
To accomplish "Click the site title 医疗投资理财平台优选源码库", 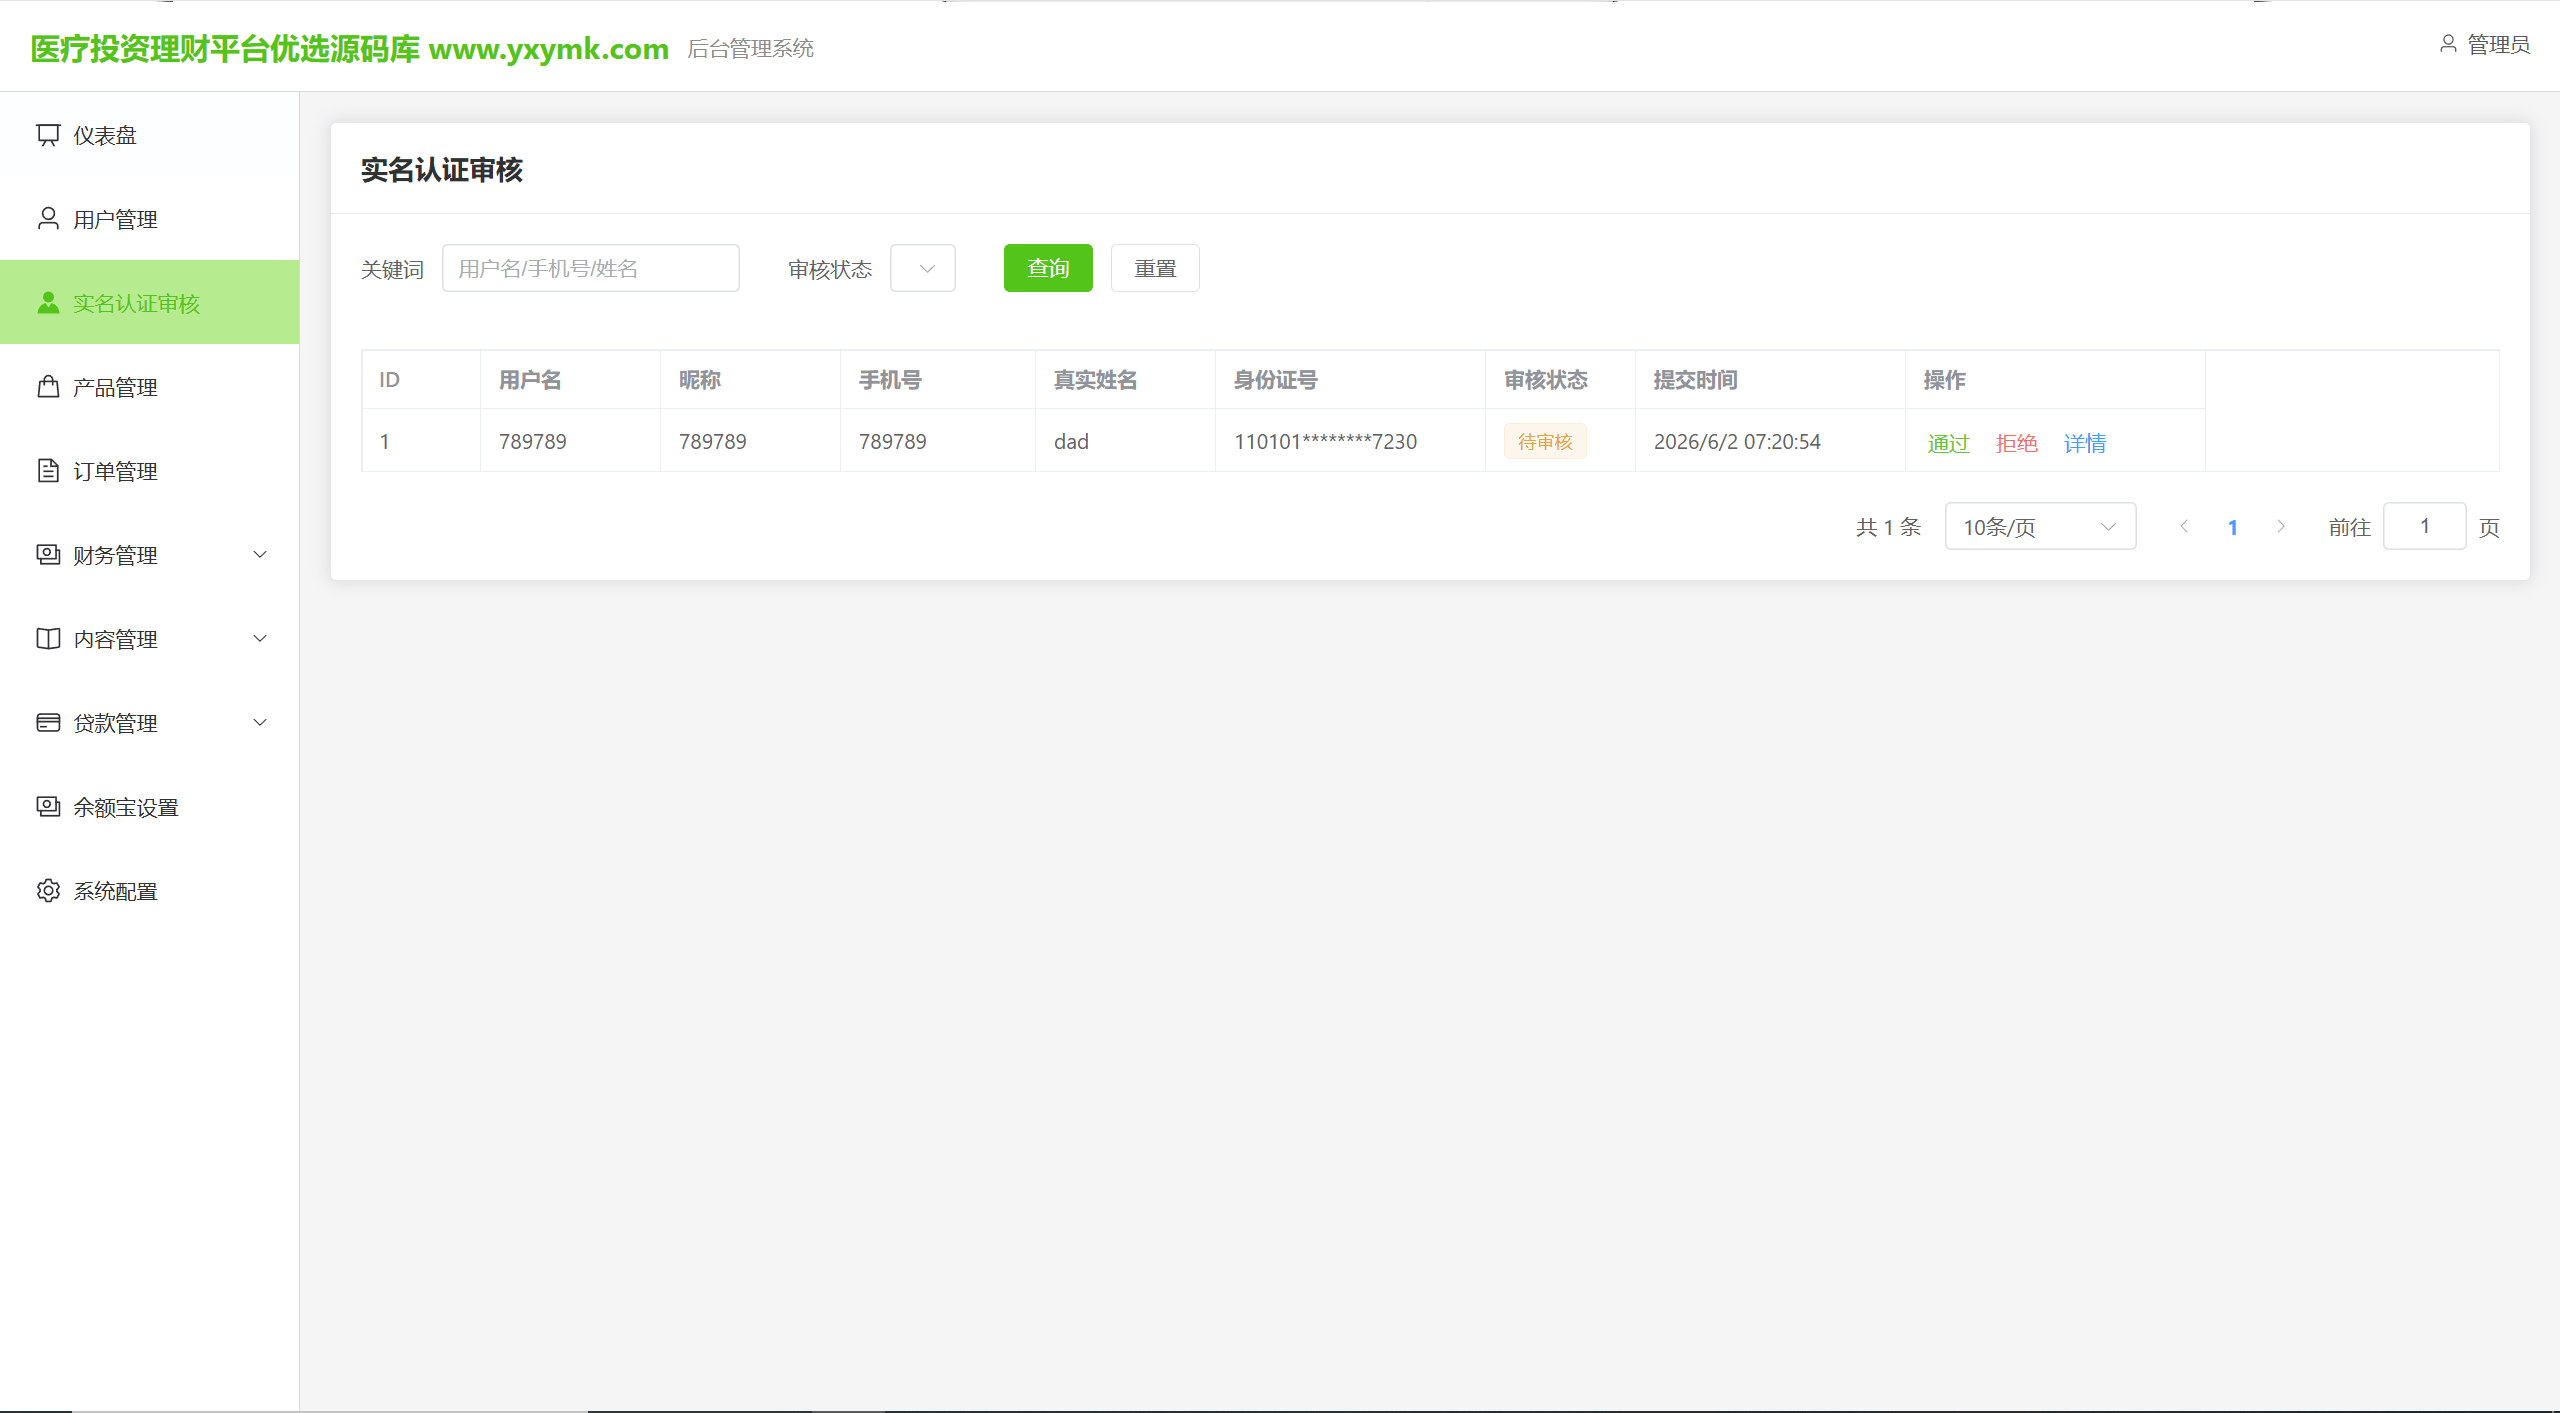I will [225, 48].
